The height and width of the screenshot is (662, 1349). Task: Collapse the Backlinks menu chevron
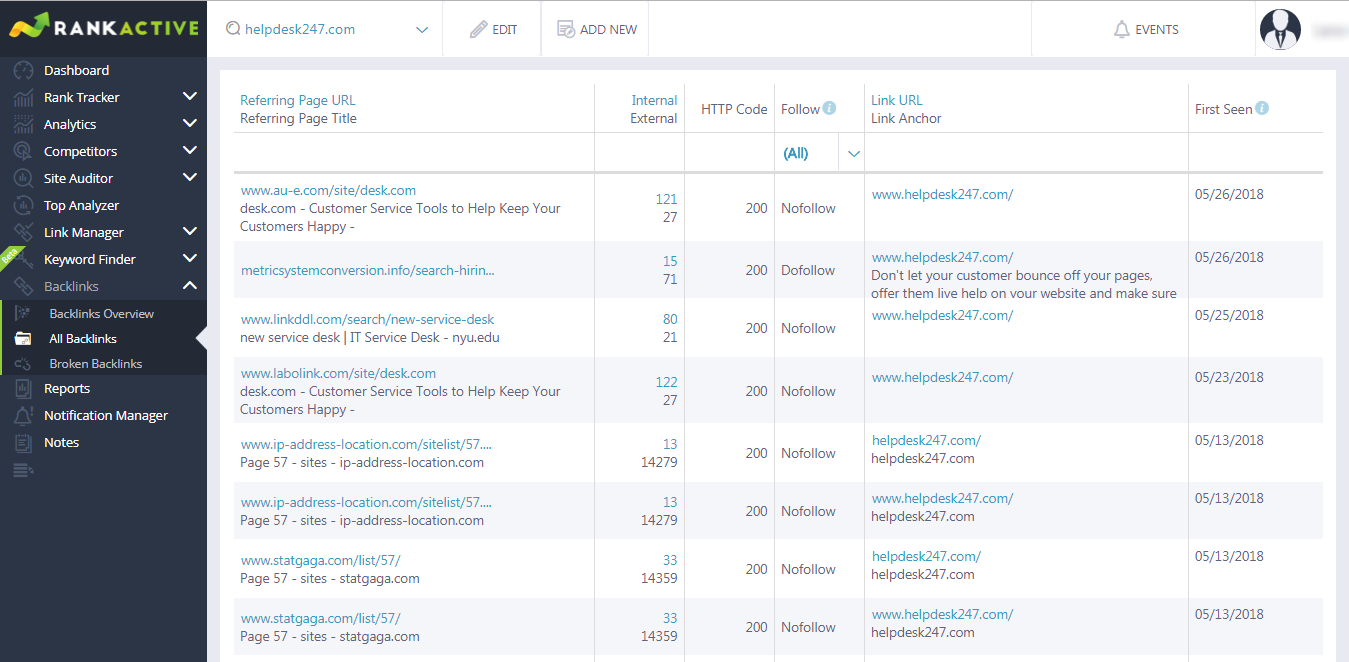click(190, 286)
